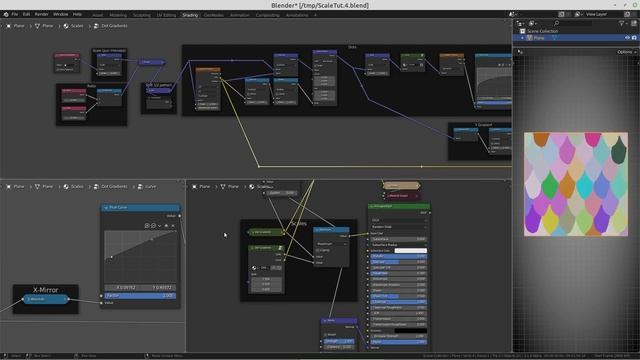Adjust the Alpha slider on Principled BSDF
The width and height of the screenshot is (640, 360).
(399, 342)
